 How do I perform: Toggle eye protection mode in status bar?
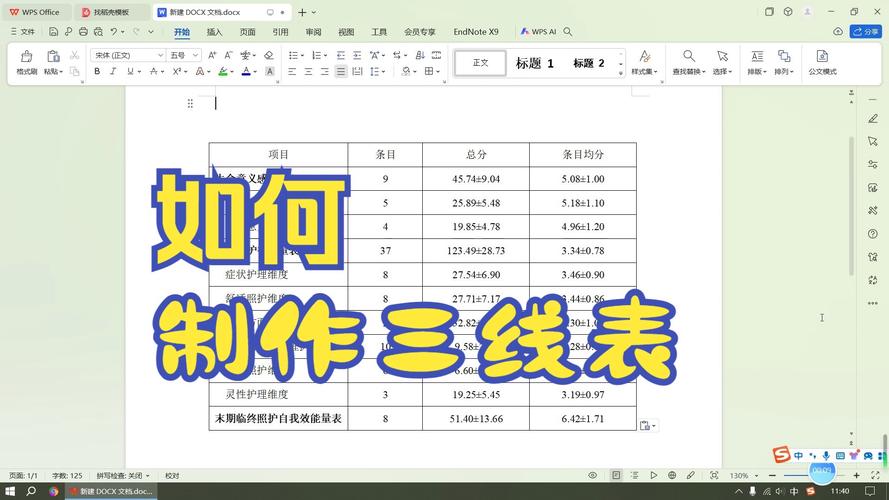592,475
